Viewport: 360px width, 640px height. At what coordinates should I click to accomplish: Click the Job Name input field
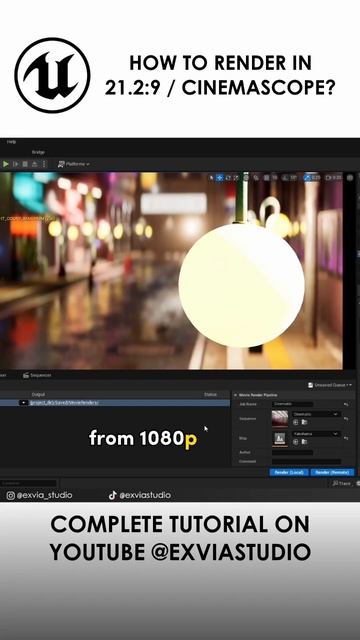292,404
